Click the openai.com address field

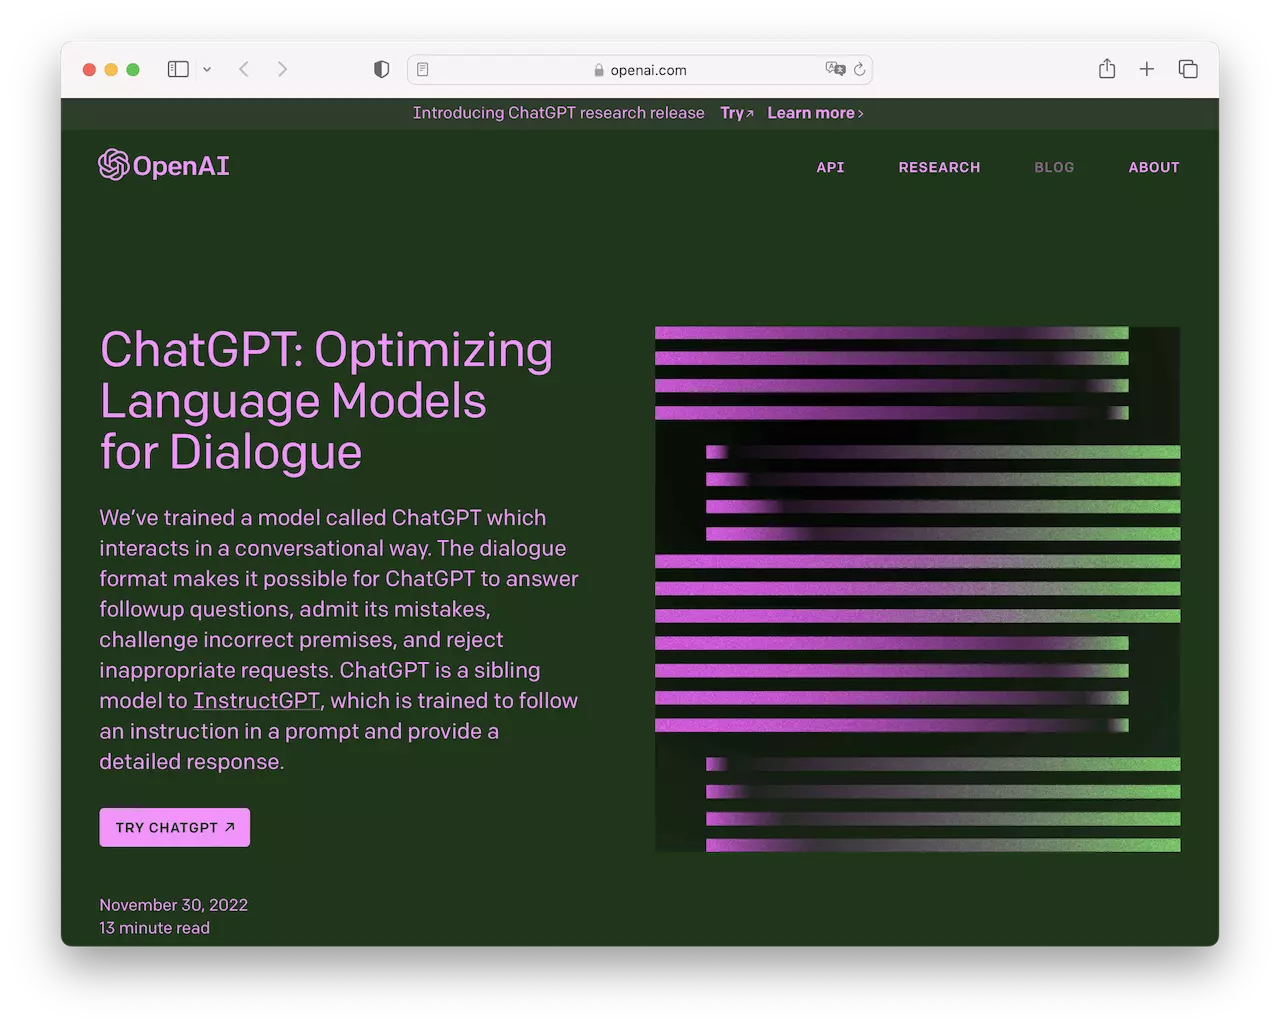click(640, 70)
